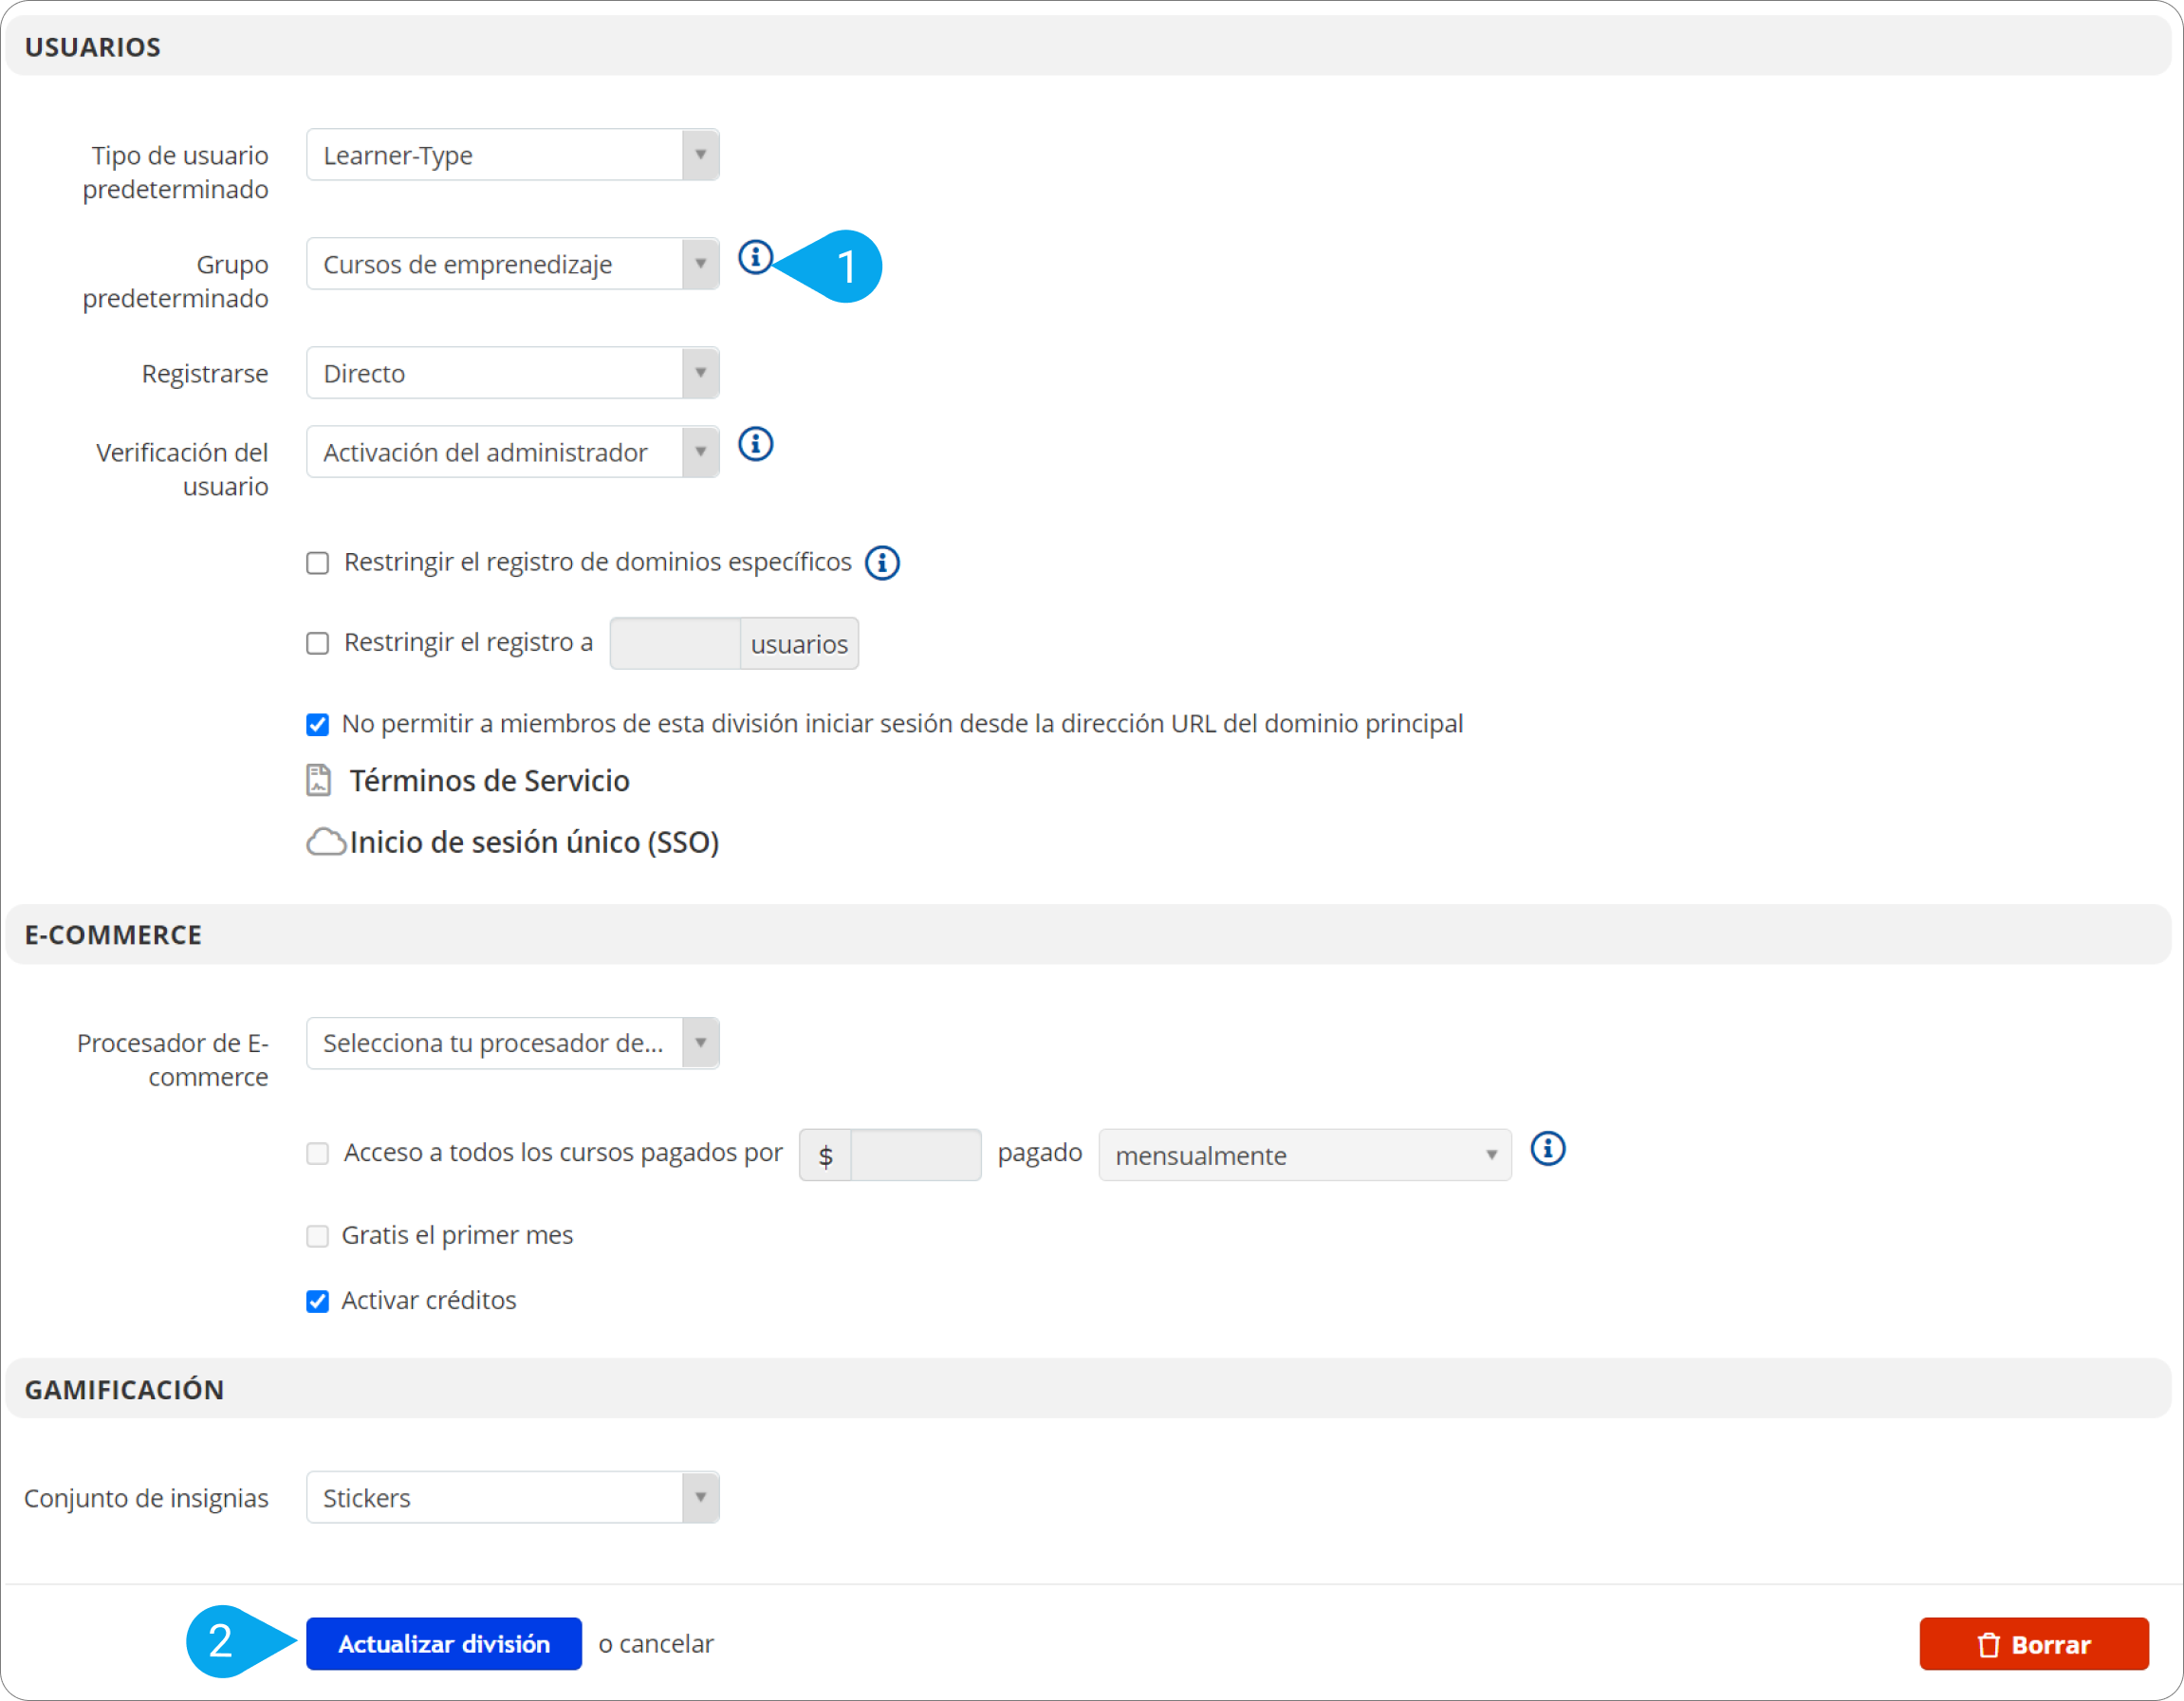Click the user limit number input field
This screenshot has width=2184, height=1701.
675,643
